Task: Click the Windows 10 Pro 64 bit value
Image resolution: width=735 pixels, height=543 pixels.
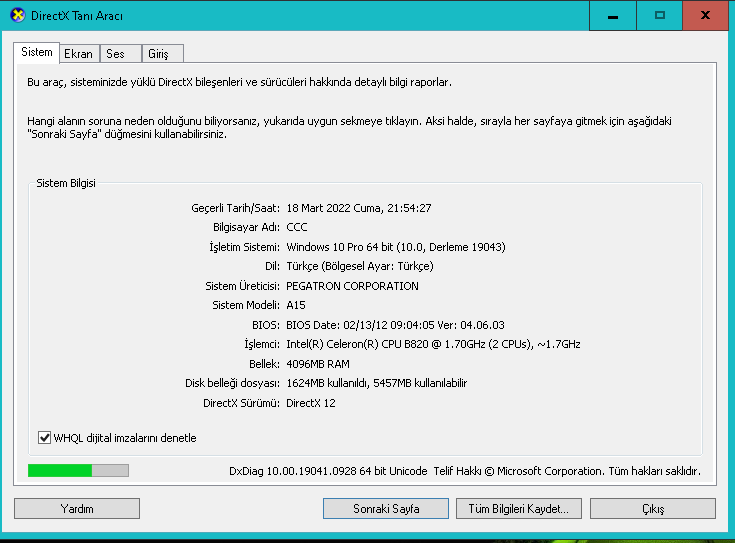Action: (x=396, y=247)
